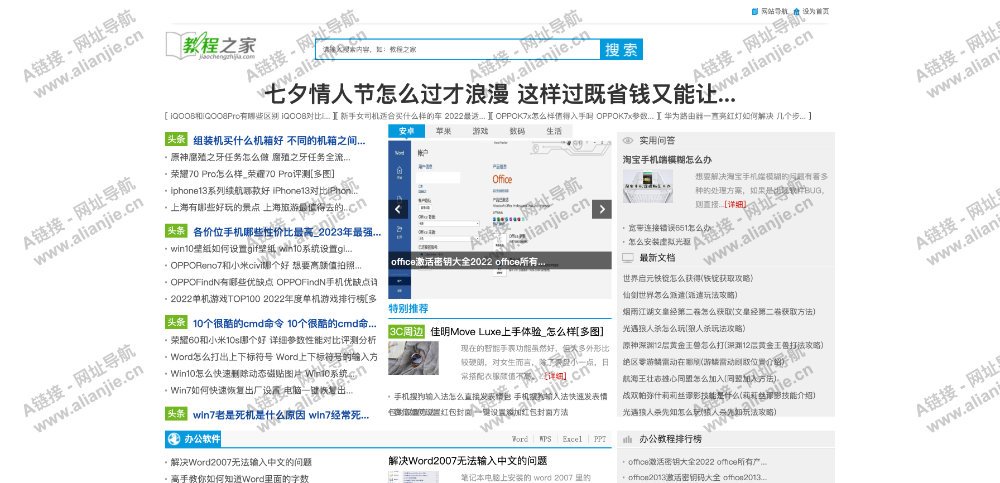Click the globe icon beside 办公软件

[173, 439]
